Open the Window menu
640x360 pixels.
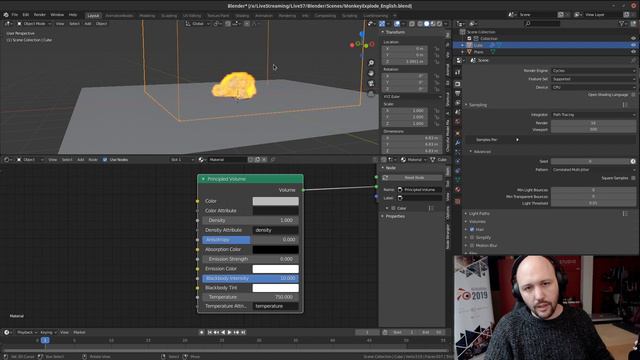coord(57,15)
